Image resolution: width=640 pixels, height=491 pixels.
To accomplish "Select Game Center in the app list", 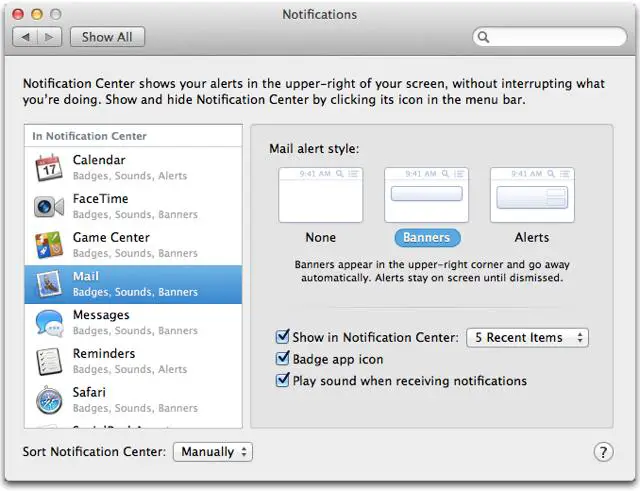I will point(133,245).
